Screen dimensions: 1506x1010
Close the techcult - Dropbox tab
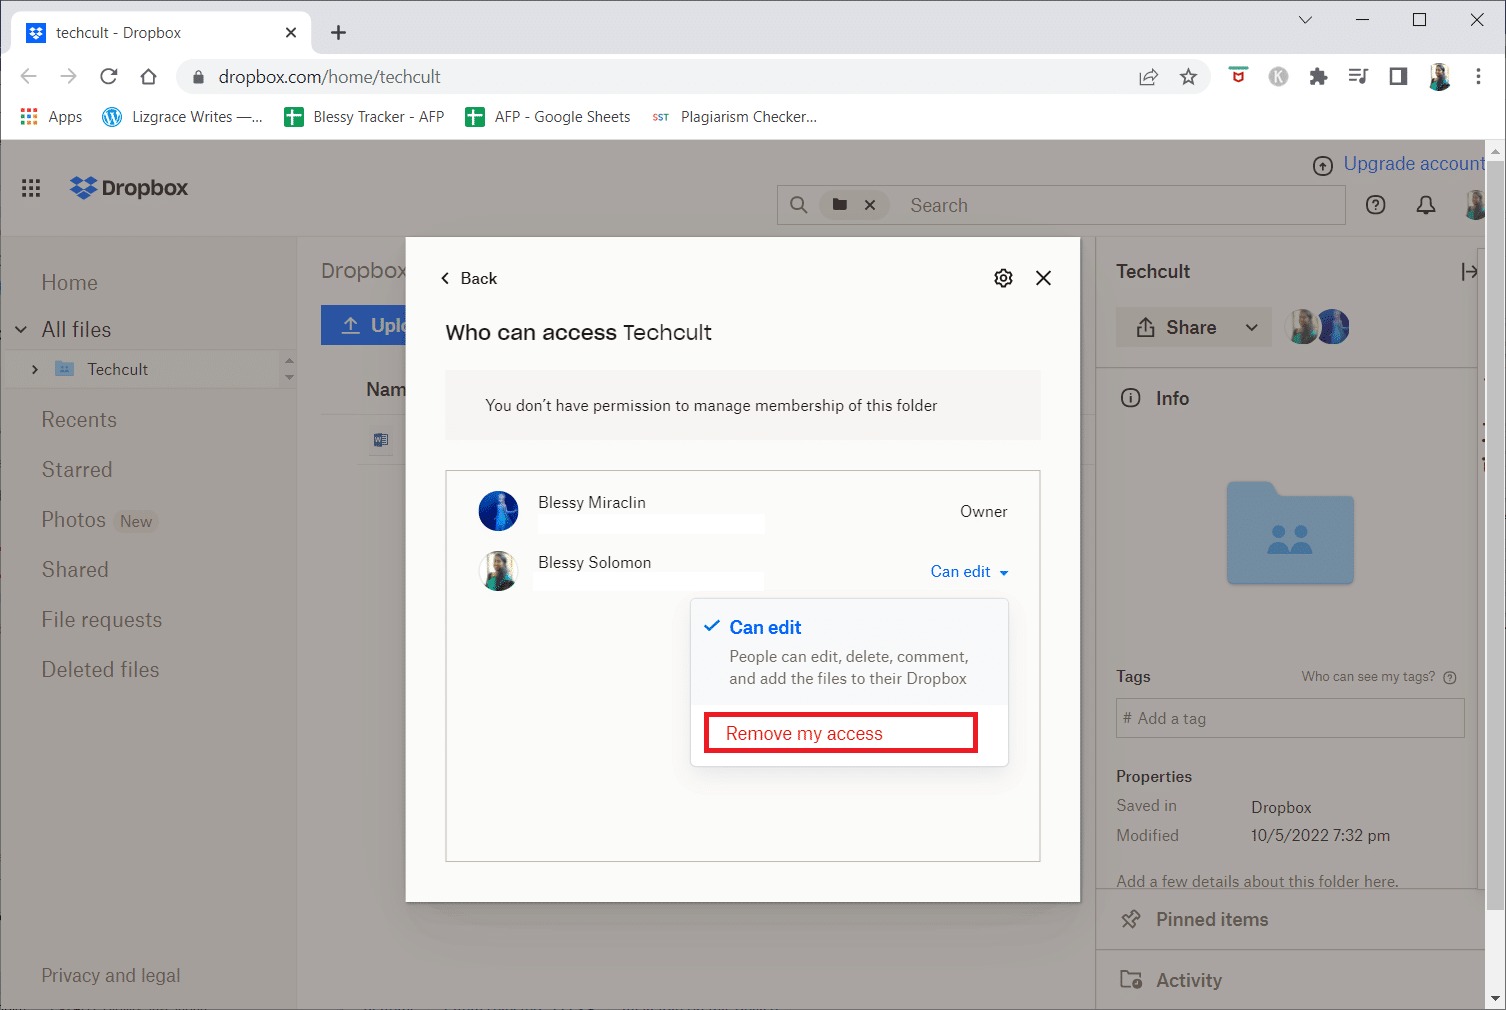coord(291,33)
